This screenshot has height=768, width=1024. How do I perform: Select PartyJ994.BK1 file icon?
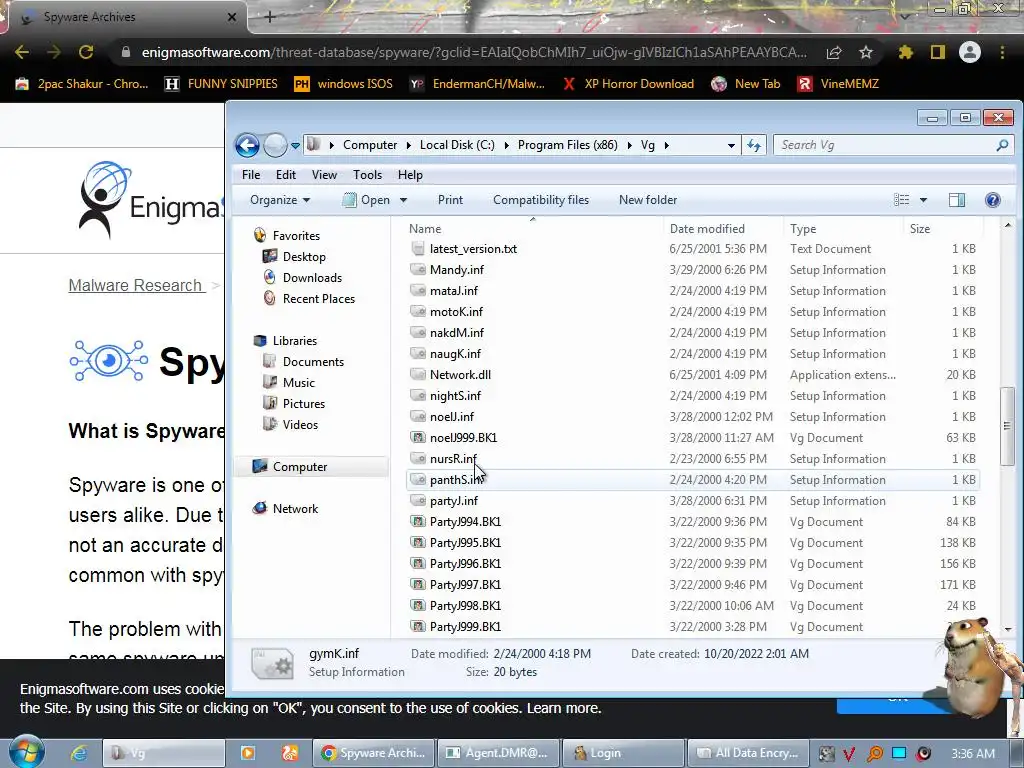[x=418, y=522]
